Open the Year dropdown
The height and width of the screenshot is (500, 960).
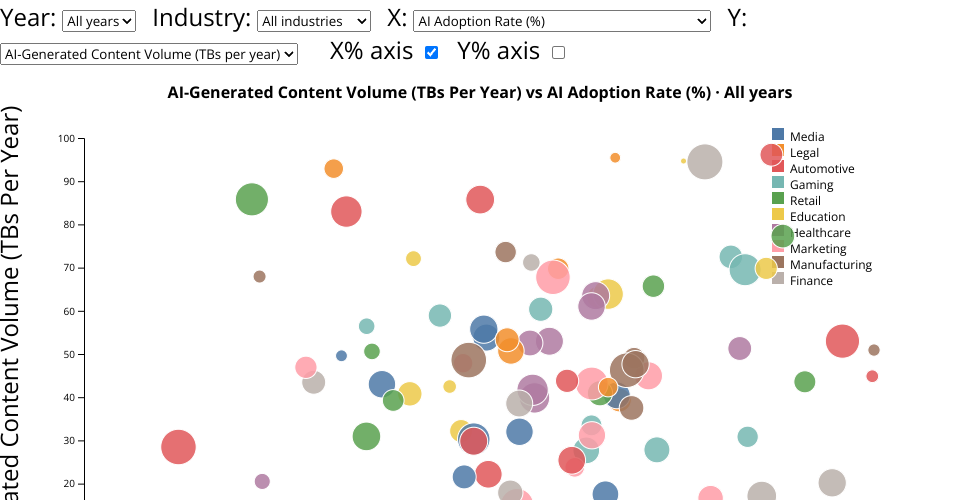point(98,21)
